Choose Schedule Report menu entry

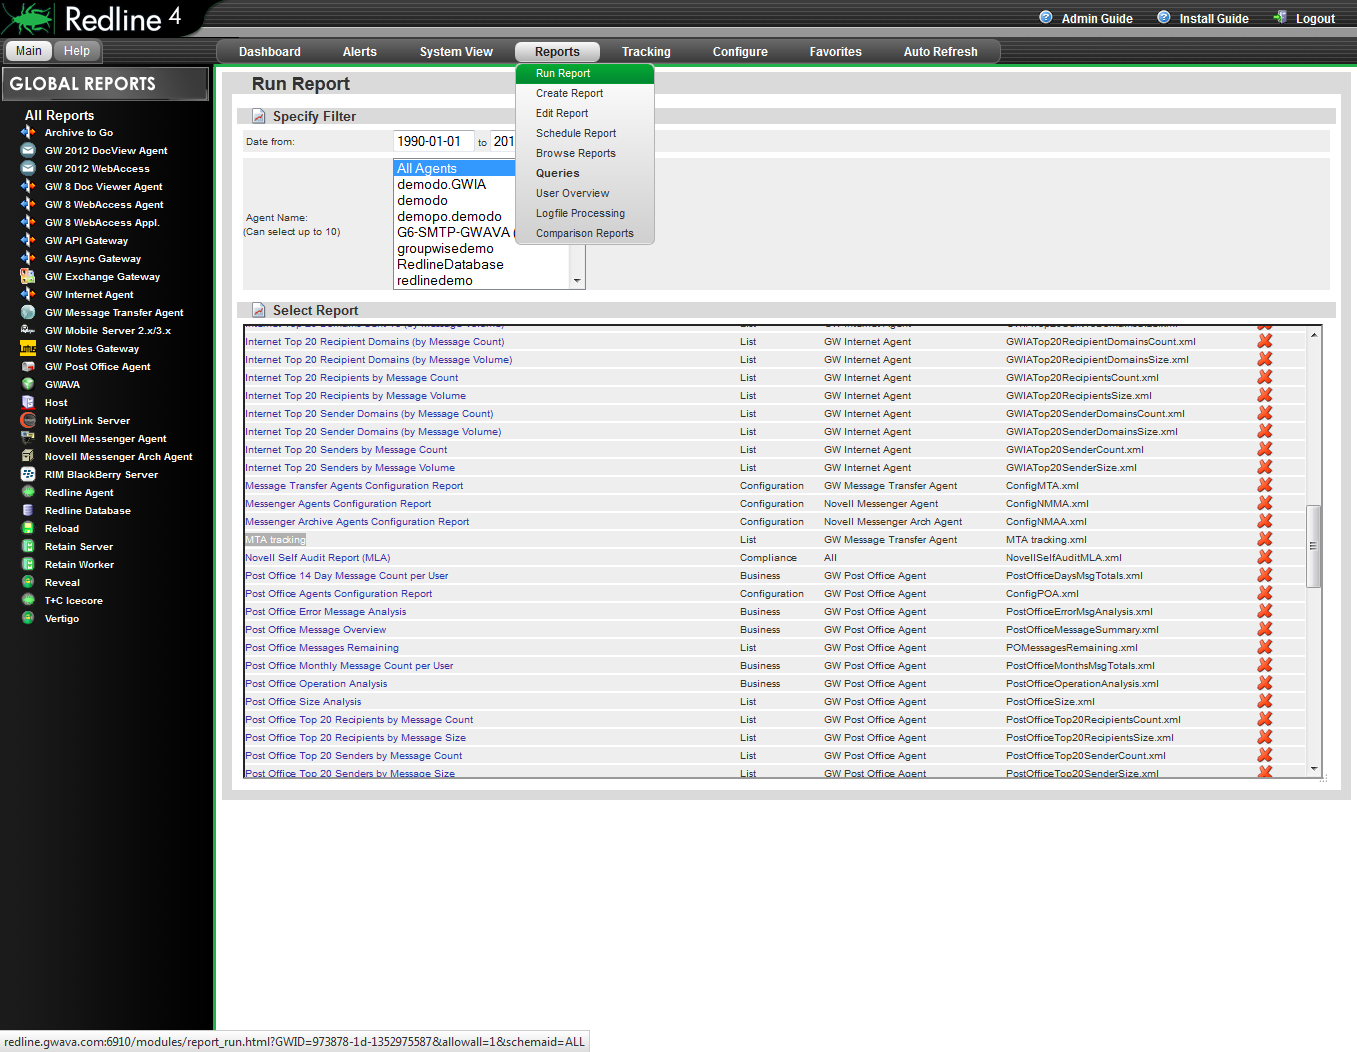click(576, 133)
